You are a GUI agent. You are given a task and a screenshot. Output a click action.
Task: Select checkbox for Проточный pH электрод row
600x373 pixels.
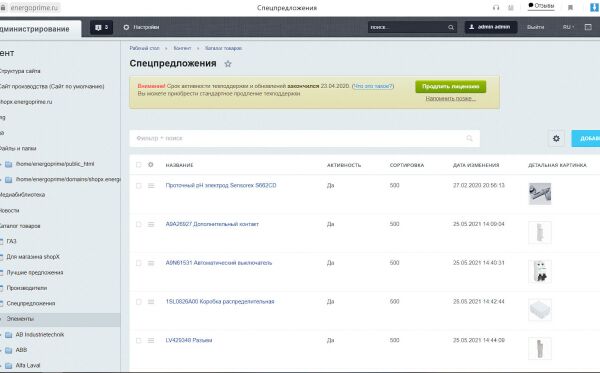pos(139,186)
